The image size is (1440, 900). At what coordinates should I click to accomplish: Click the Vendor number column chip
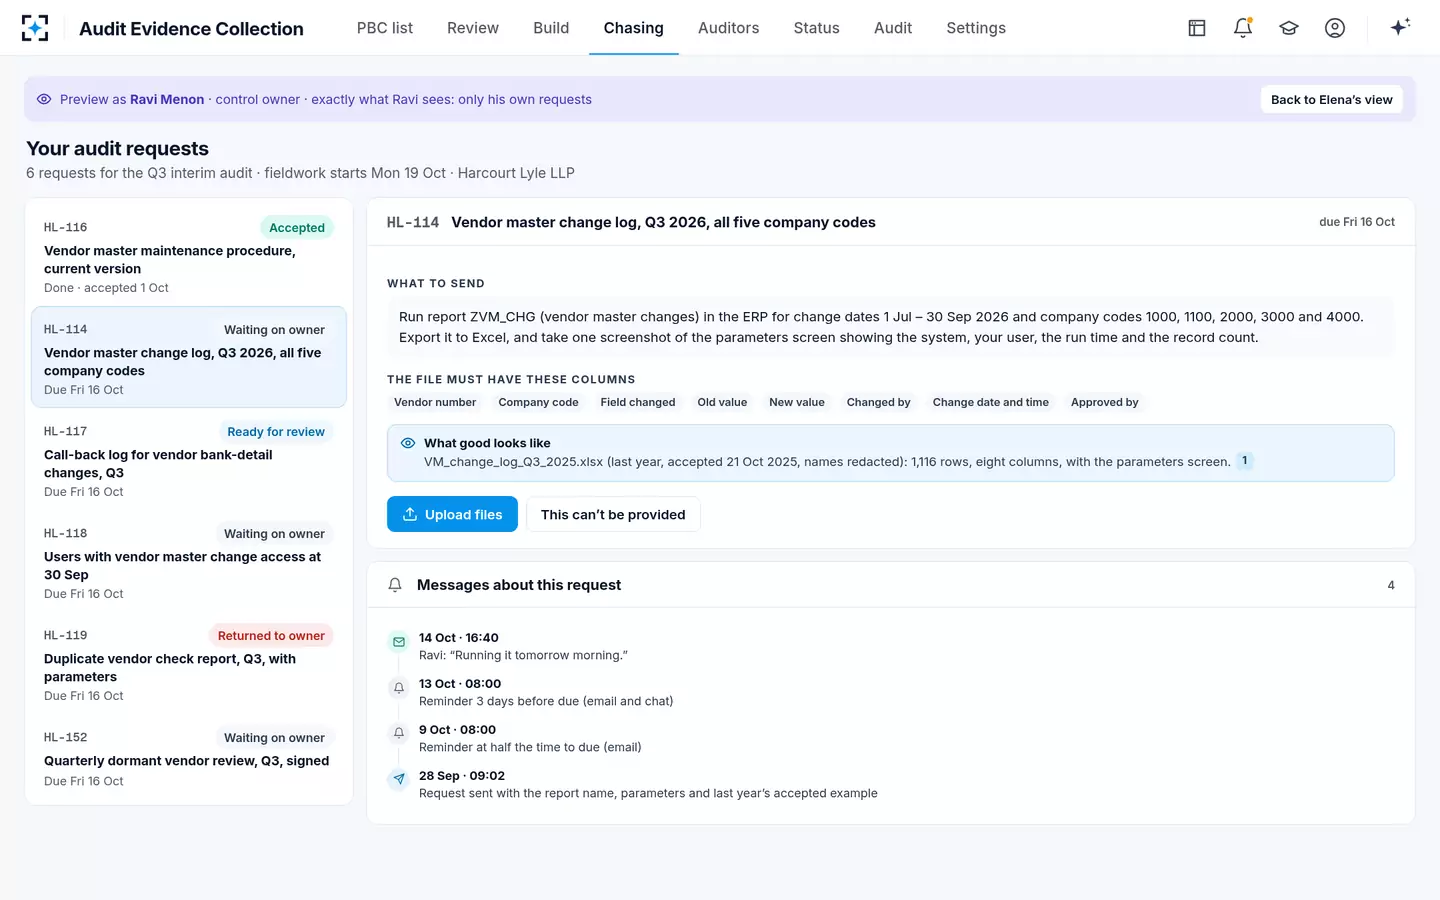pyautogui.click(x=435, y=402)
